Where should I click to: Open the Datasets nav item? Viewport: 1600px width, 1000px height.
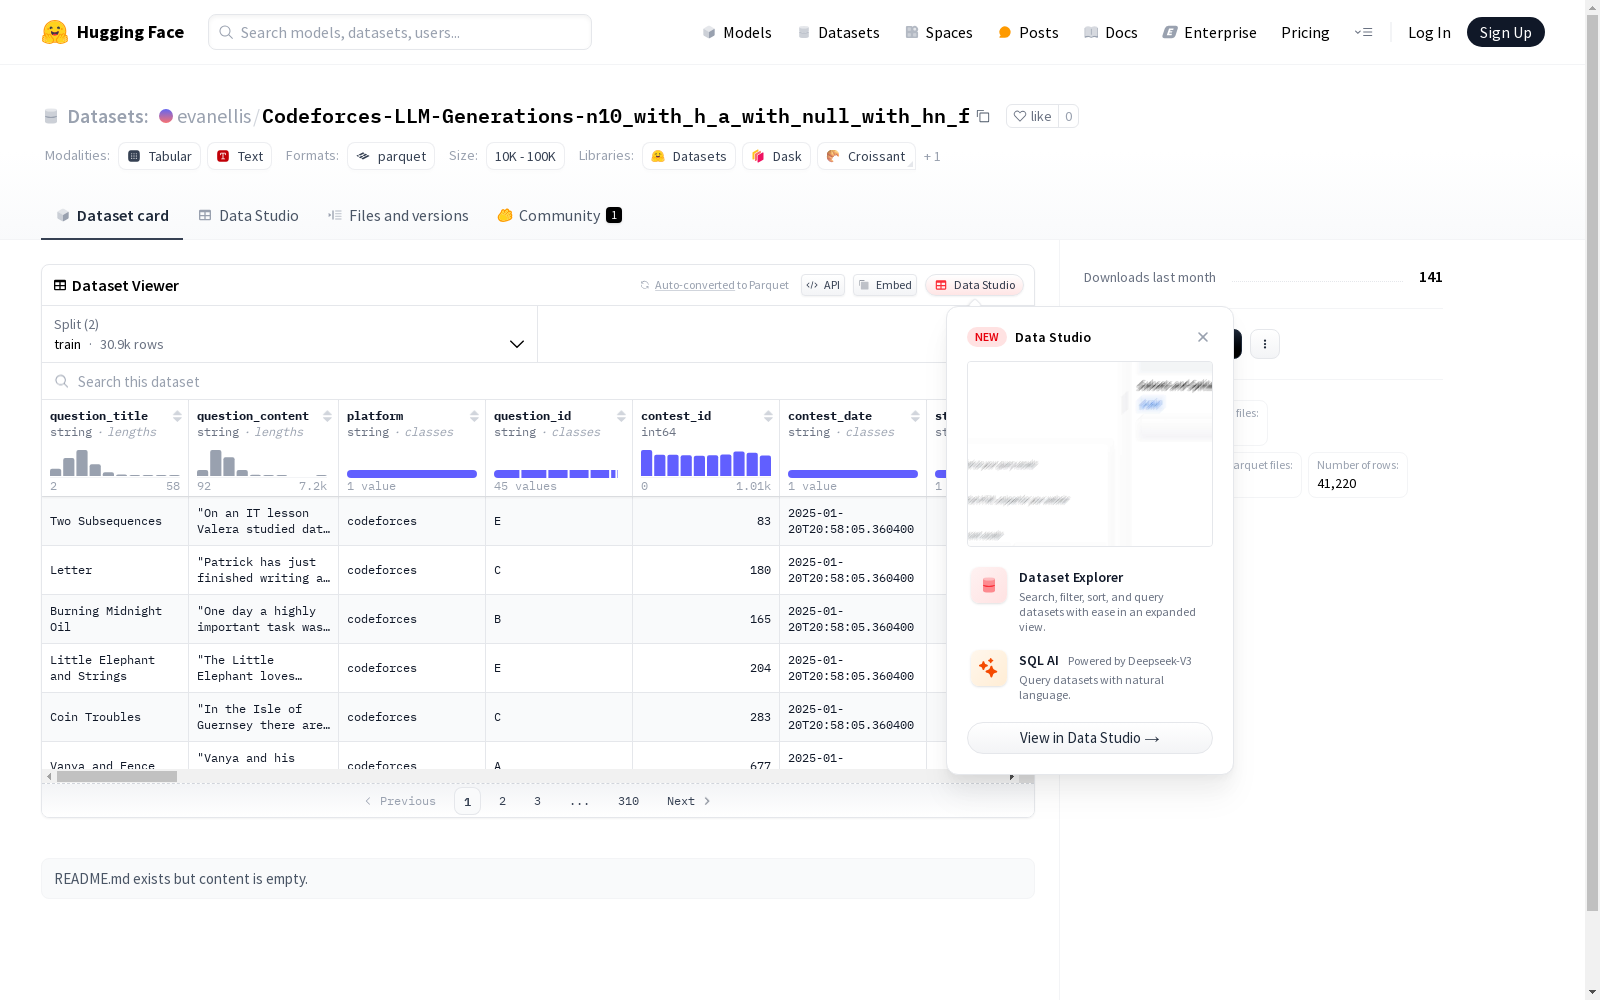pos(838,32)
